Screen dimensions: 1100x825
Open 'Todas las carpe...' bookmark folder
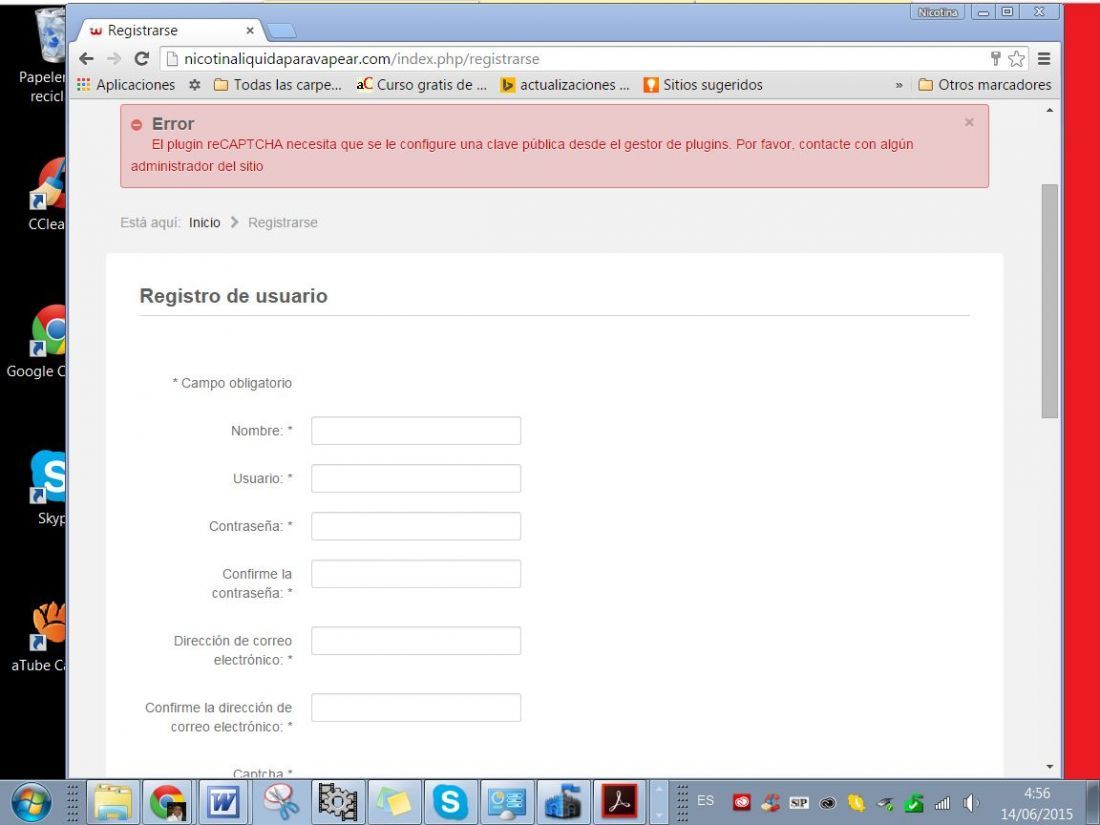click(x=278, y=85)
